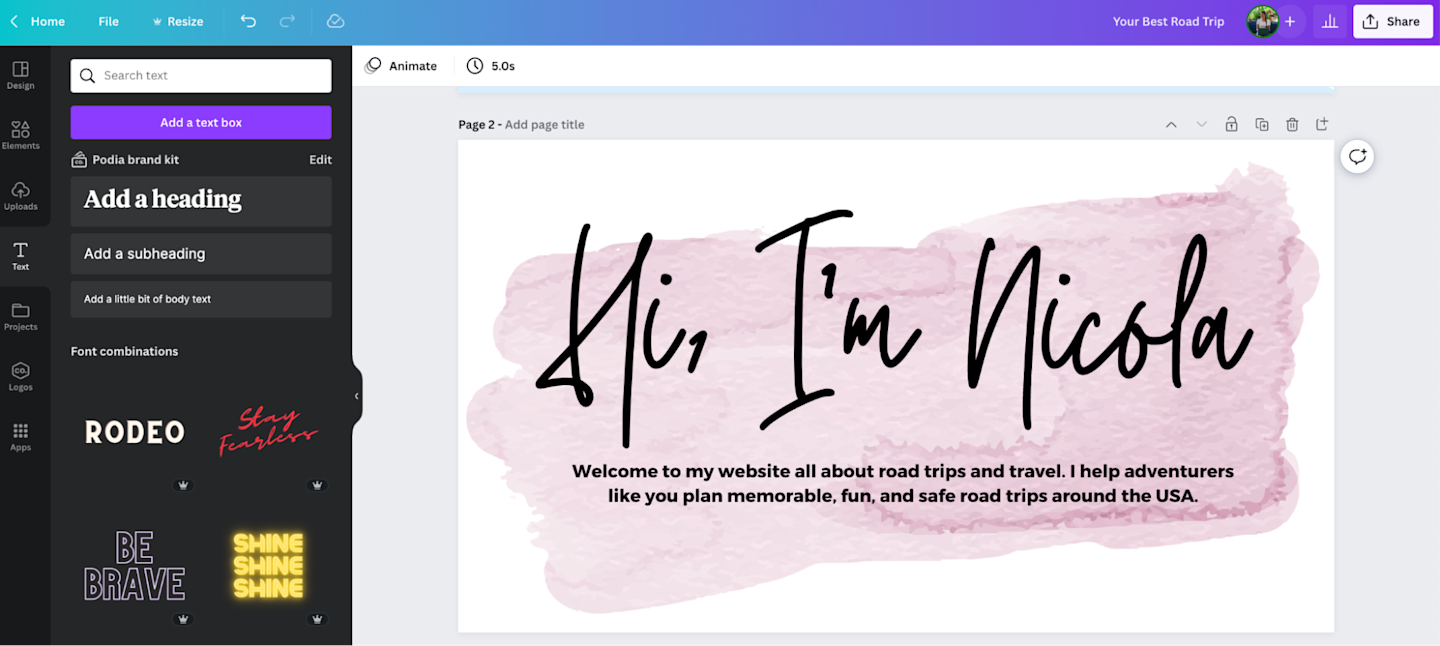Screen dimensions: 1440x646
Task: Open the insights chart icon
Action: click(x=1330, y=21)
